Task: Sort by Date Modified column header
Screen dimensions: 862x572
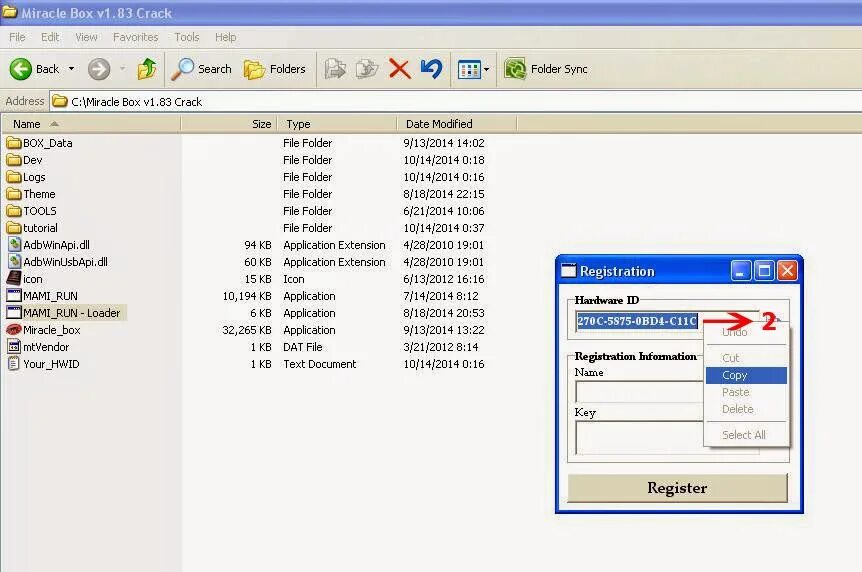Action: click(456, 124)
